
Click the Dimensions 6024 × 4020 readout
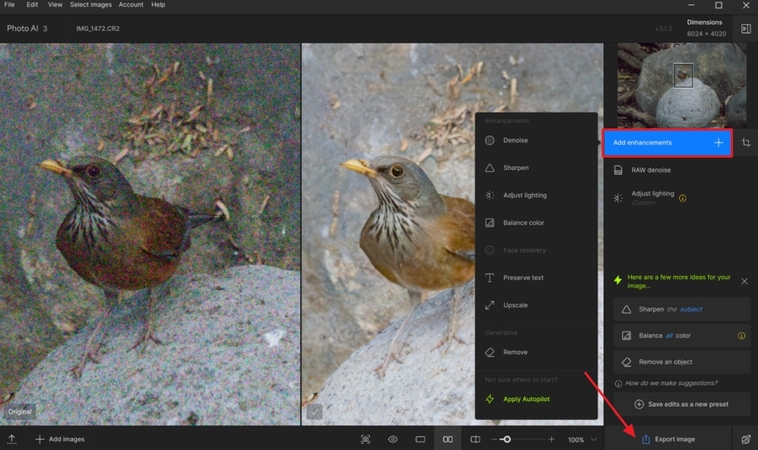pos(706,28)
